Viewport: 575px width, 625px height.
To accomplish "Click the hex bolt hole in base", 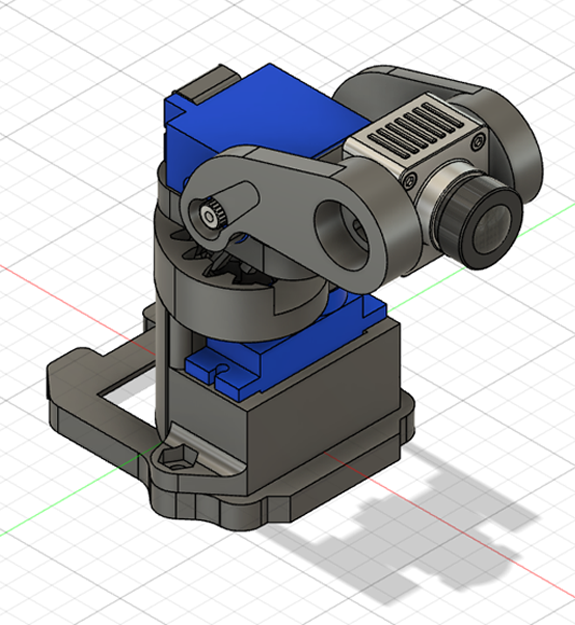I will [x=178, y=457].
